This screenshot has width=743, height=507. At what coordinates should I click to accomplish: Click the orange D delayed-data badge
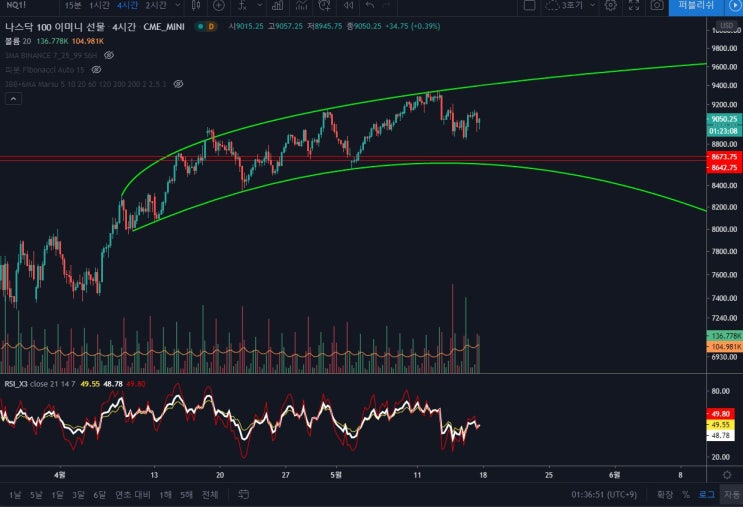pyautogui.click(x=211, y=27)
